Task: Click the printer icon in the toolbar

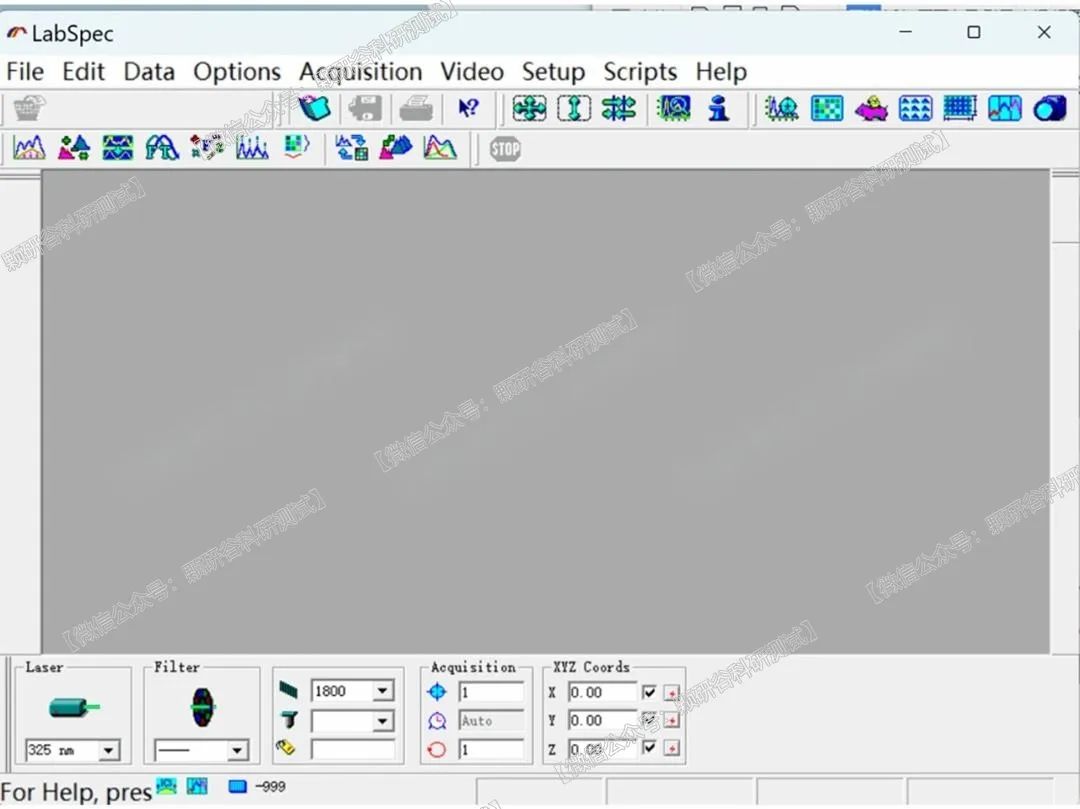Action: click(416, 108)
